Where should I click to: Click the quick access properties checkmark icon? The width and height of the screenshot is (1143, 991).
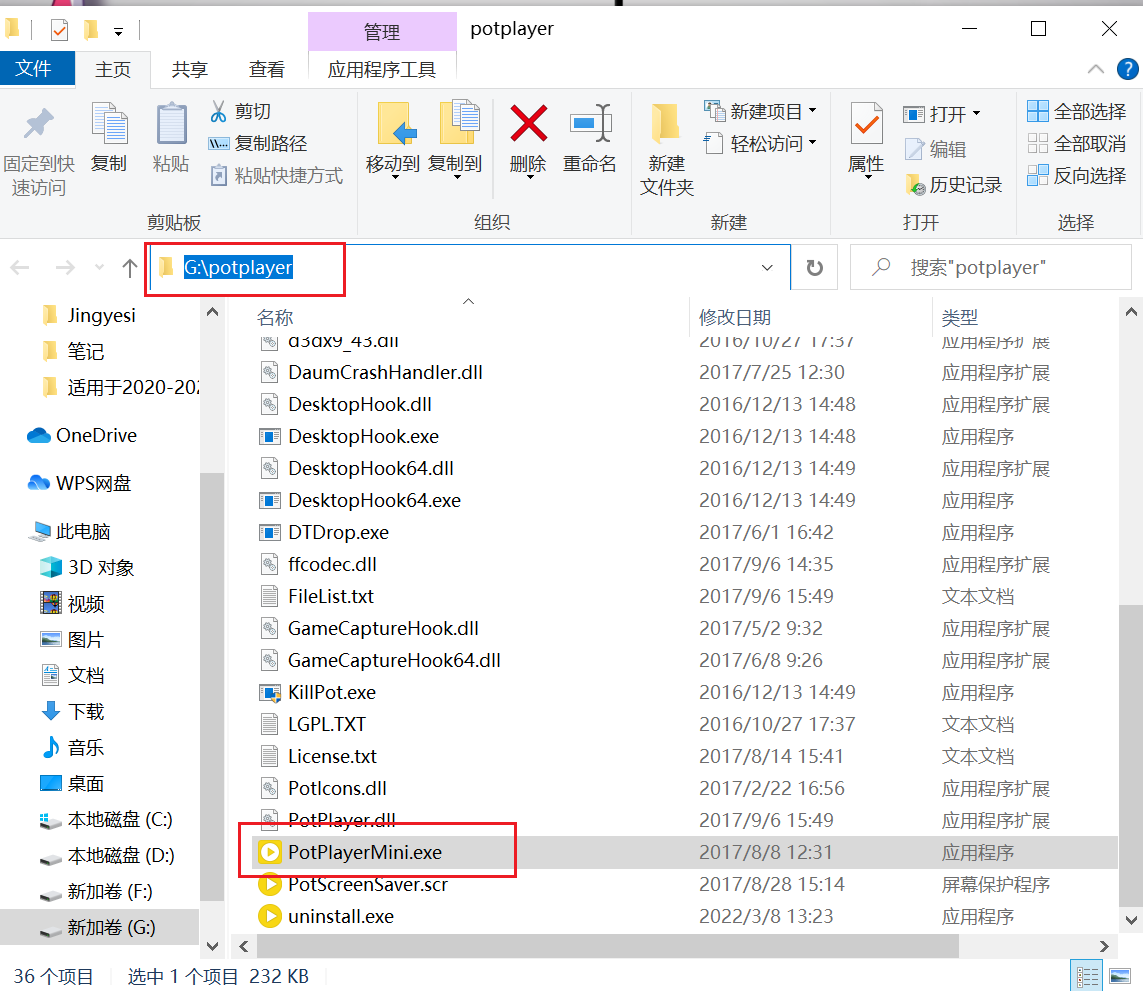pos(60,30)
